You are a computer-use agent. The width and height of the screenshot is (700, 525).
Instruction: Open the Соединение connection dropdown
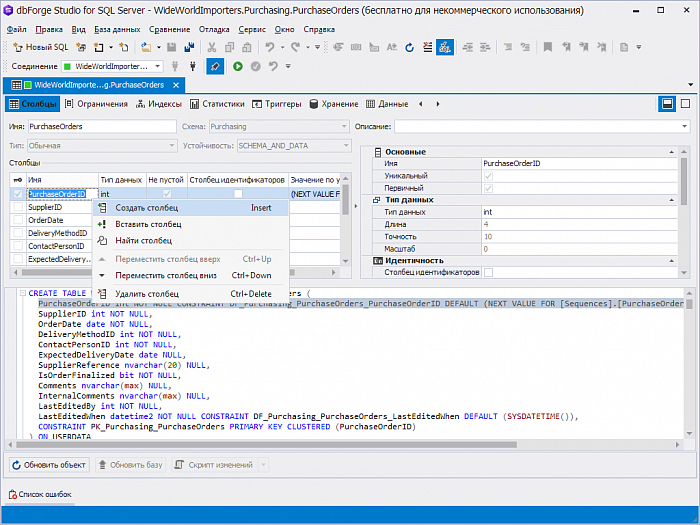coord(157,67)
